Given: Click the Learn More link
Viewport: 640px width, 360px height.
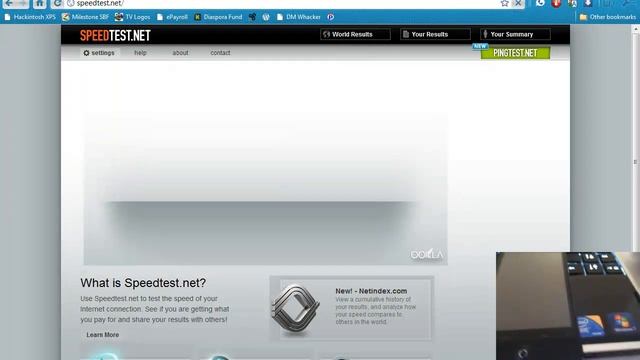Looking at the screenshot, I should (x=102, y=335).
